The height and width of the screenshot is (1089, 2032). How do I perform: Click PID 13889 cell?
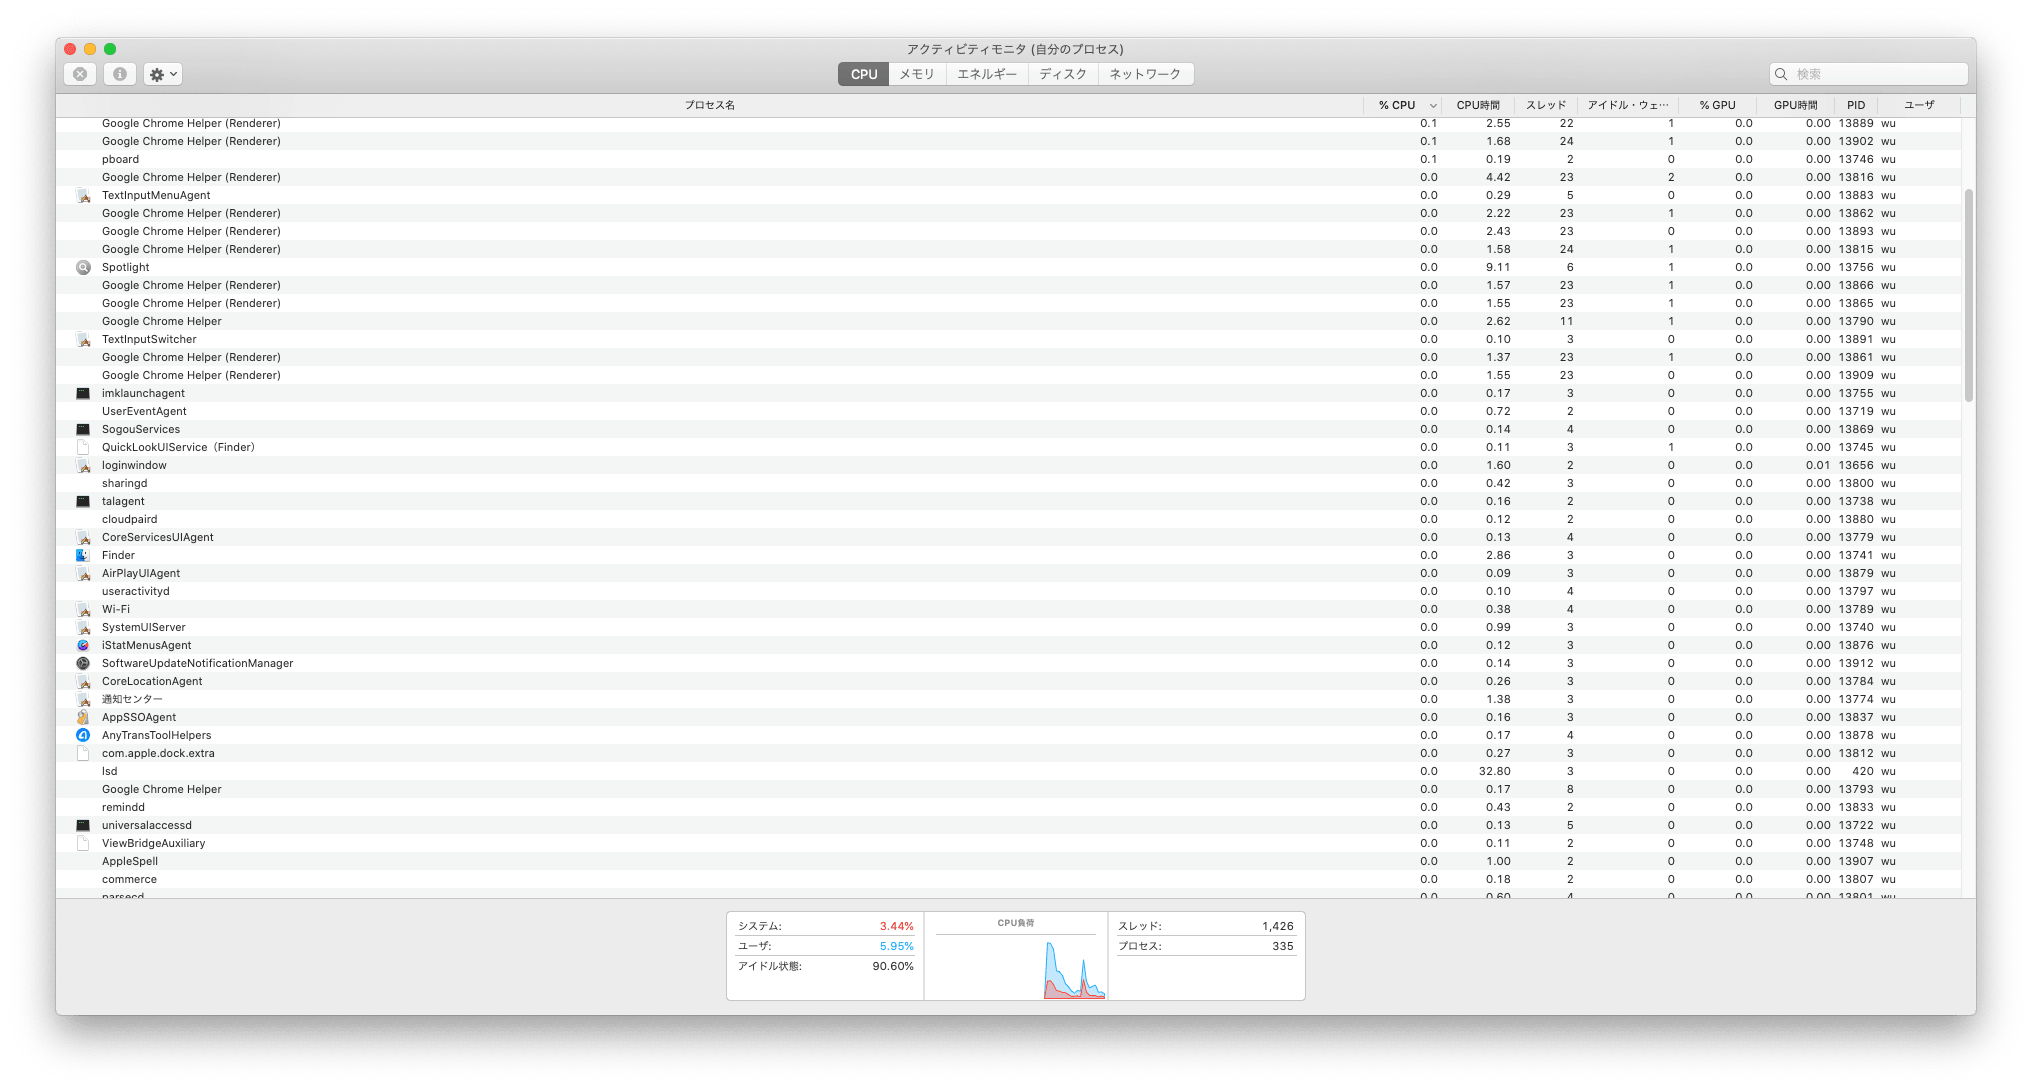[x=1856, y=123]
